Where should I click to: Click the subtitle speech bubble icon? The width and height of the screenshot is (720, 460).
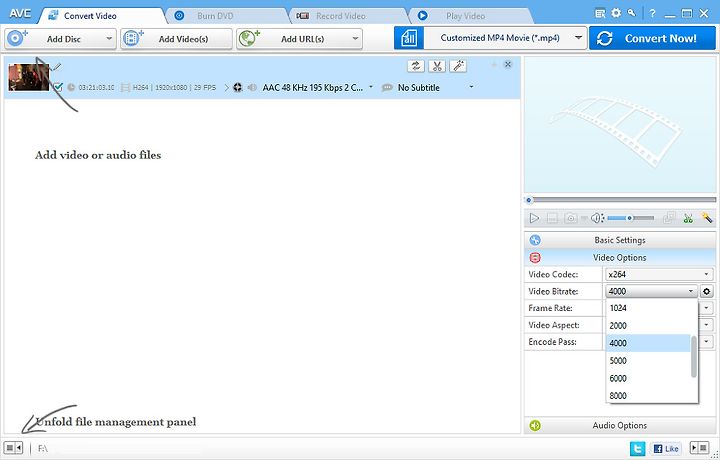pos(387,87)
